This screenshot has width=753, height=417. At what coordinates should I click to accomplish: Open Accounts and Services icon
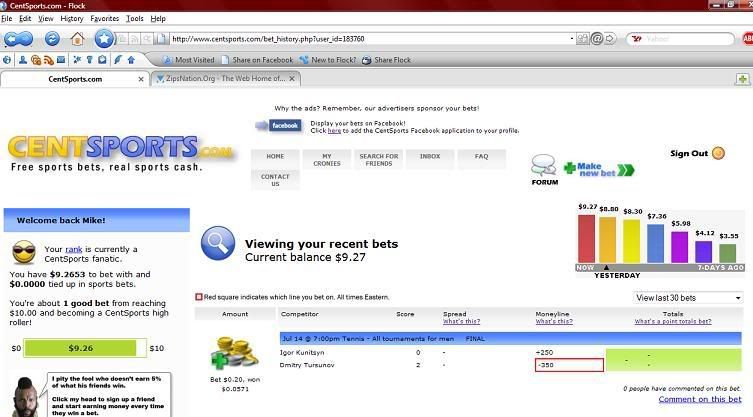89,60
